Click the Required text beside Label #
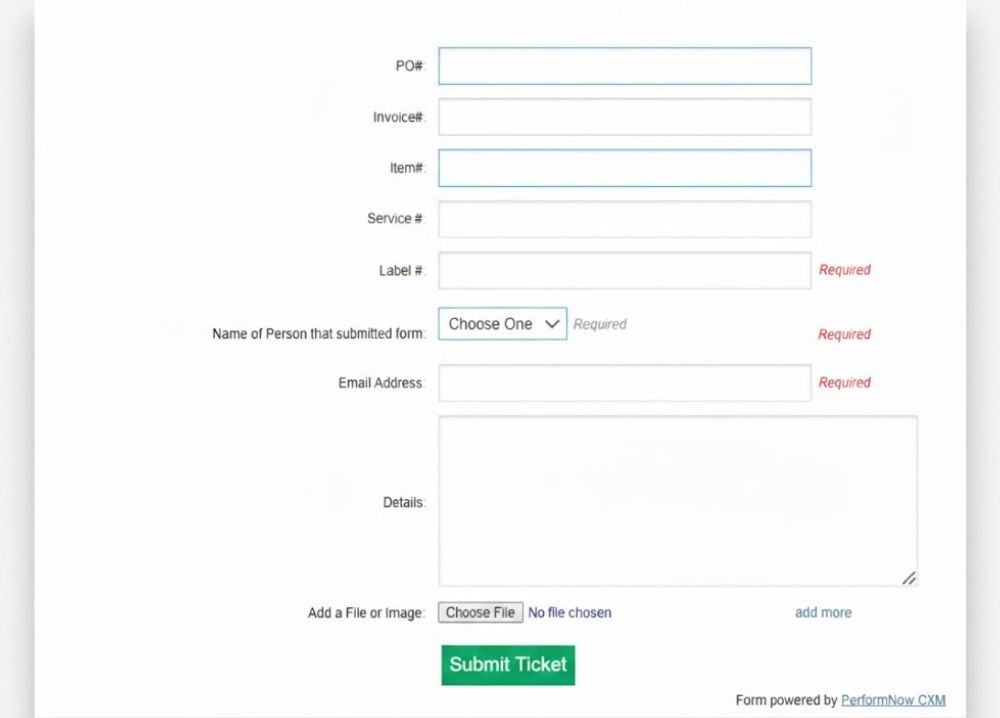The height and width of the screenshot is (718, 1000). (x=844, y=270)
